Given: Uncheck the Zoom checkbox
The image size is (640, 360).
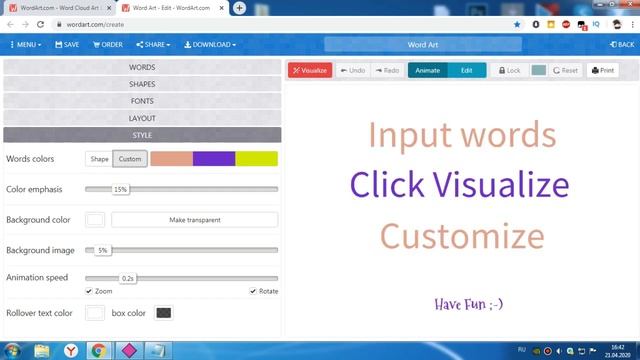Looking at the screenshot, I should [89, 291].
